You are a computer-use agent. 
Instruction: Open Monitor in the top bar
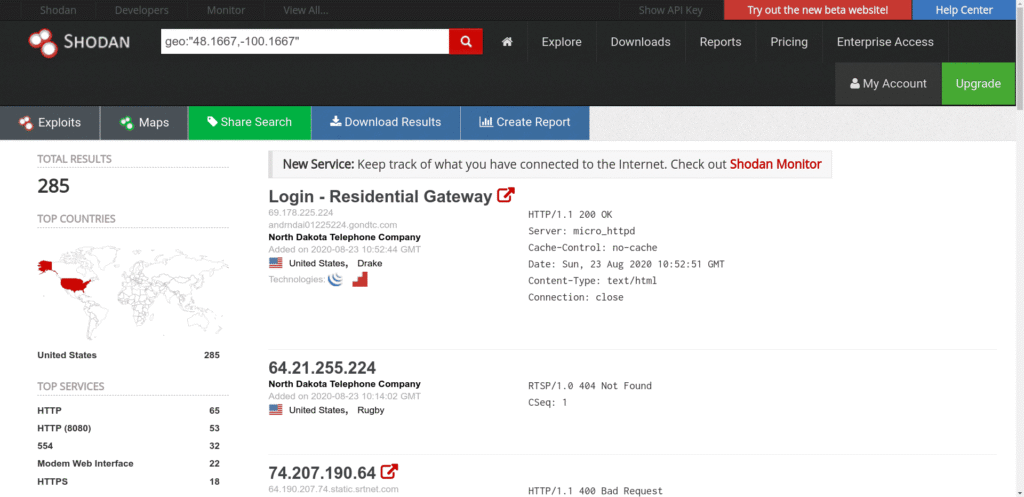226,10
